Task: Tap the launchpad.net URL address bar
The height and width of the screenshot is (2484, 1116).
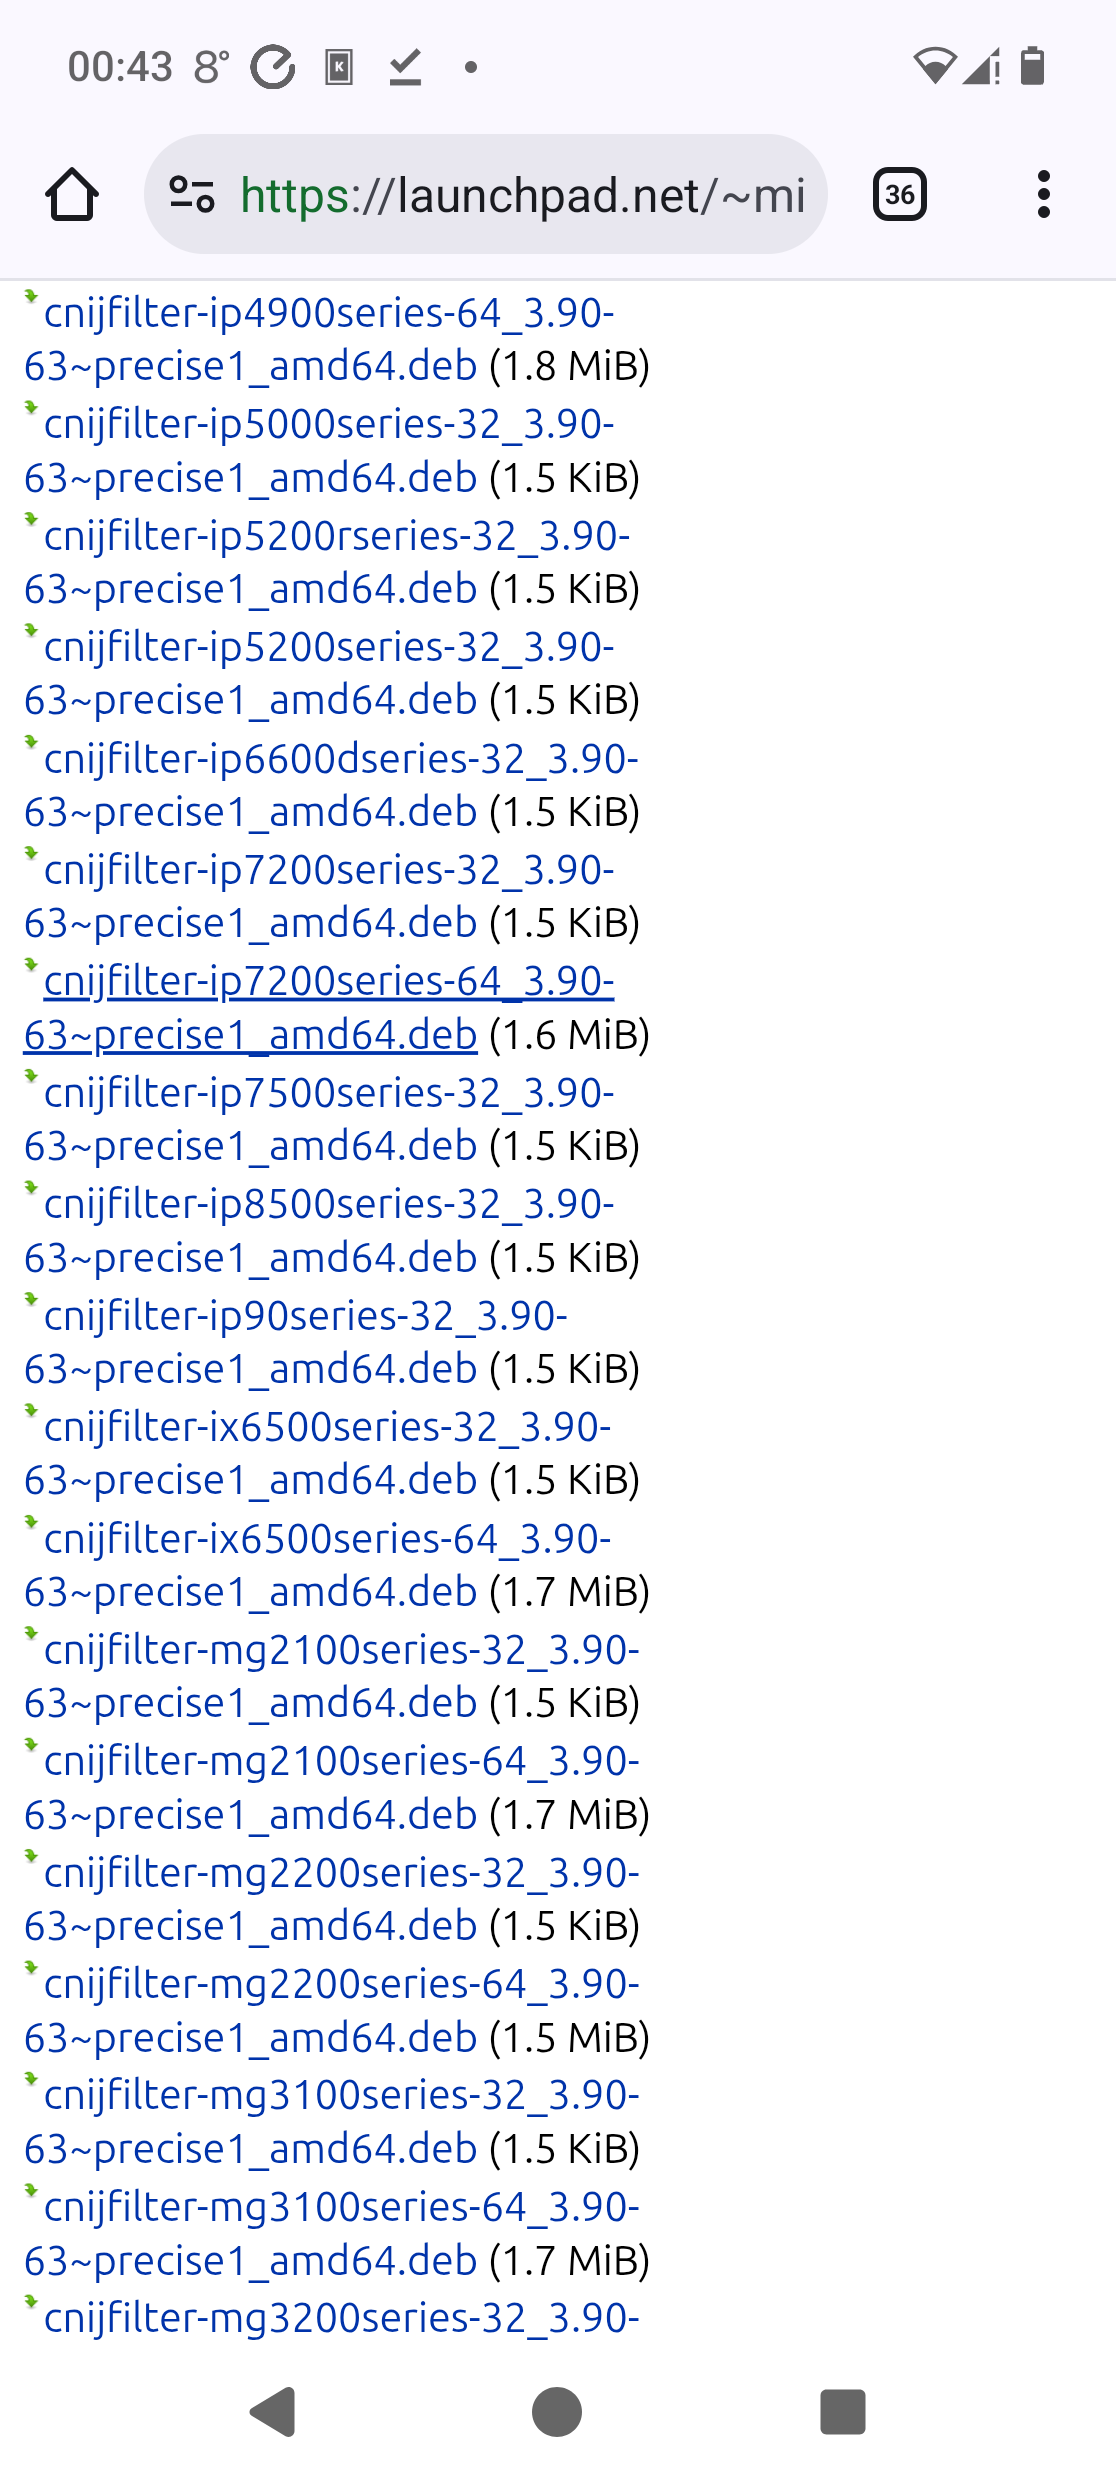Action: point(520,194)
